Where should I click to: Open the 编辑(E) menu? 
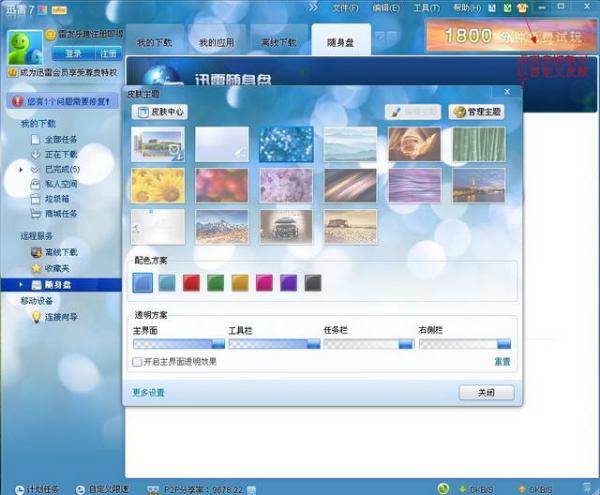[x=386, y=8]
